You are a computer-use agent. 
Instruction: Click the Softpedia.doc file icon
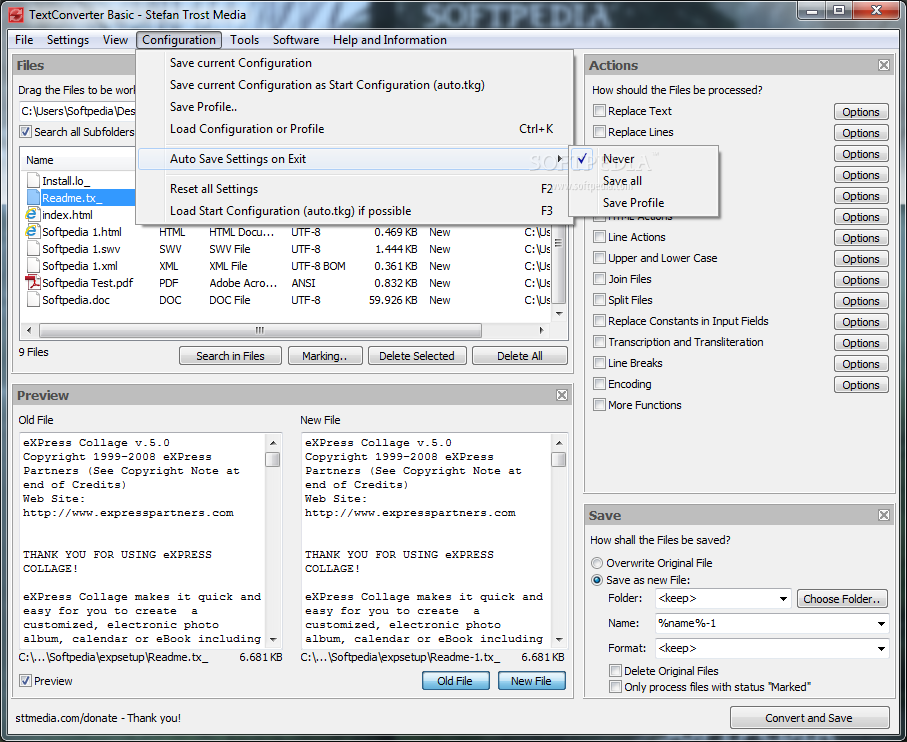(33, 300)
